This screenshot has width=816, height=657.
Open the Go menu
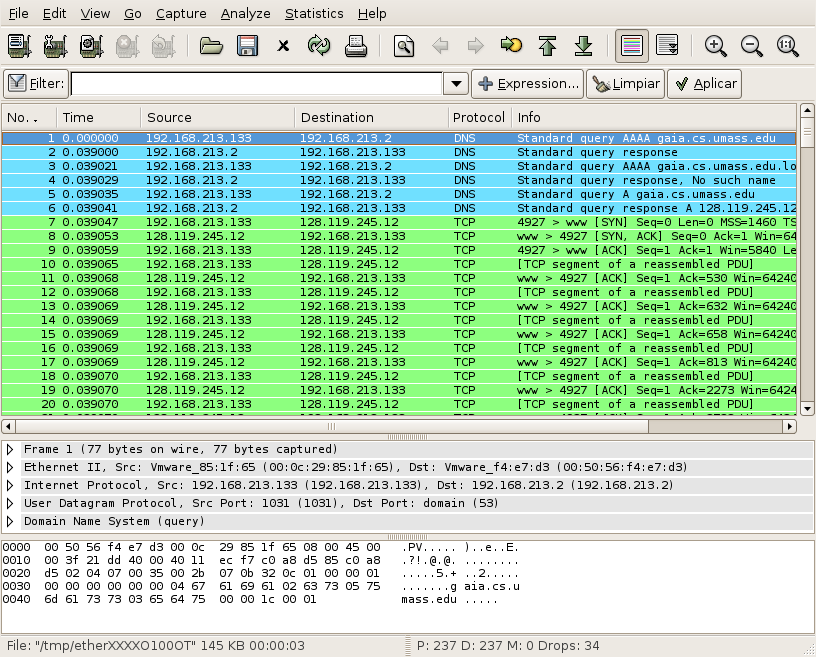point(133,14)
